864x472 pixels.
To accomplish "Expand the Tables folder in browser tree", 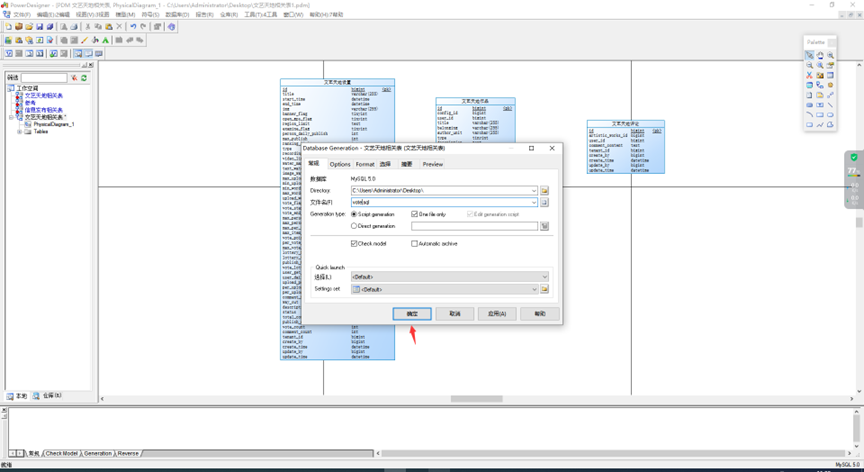I will coord(19,132).
